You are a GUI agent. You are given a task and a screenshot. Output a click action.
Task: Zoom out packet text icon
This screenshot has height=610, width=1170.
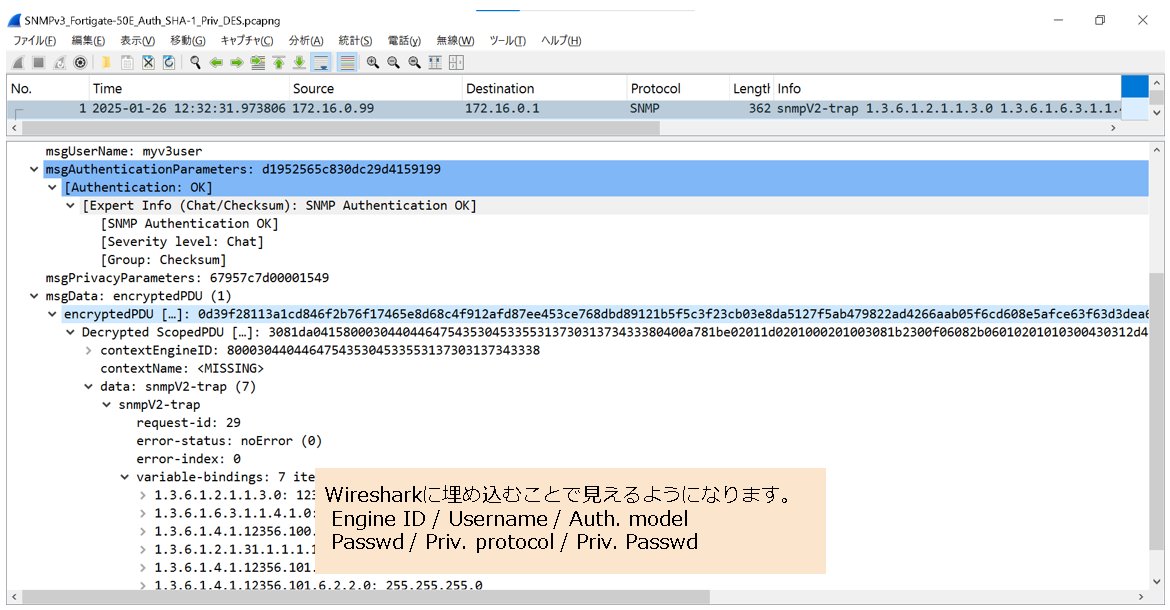point(393,63)
